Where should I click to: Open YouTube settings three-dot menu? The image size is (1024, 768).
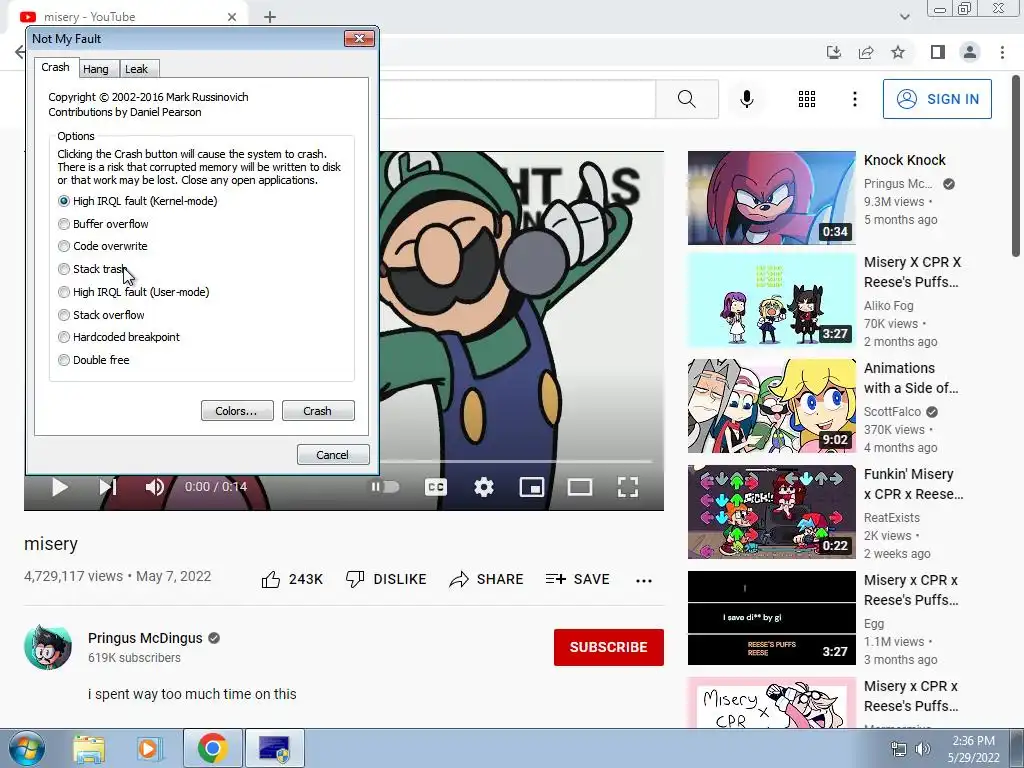(854, 99)
